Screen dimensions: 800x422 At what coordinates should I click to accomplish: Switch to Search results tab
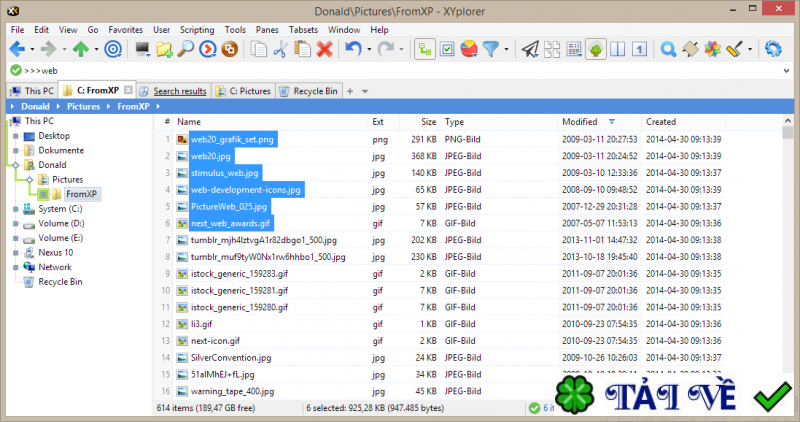[x=173, y=91]
